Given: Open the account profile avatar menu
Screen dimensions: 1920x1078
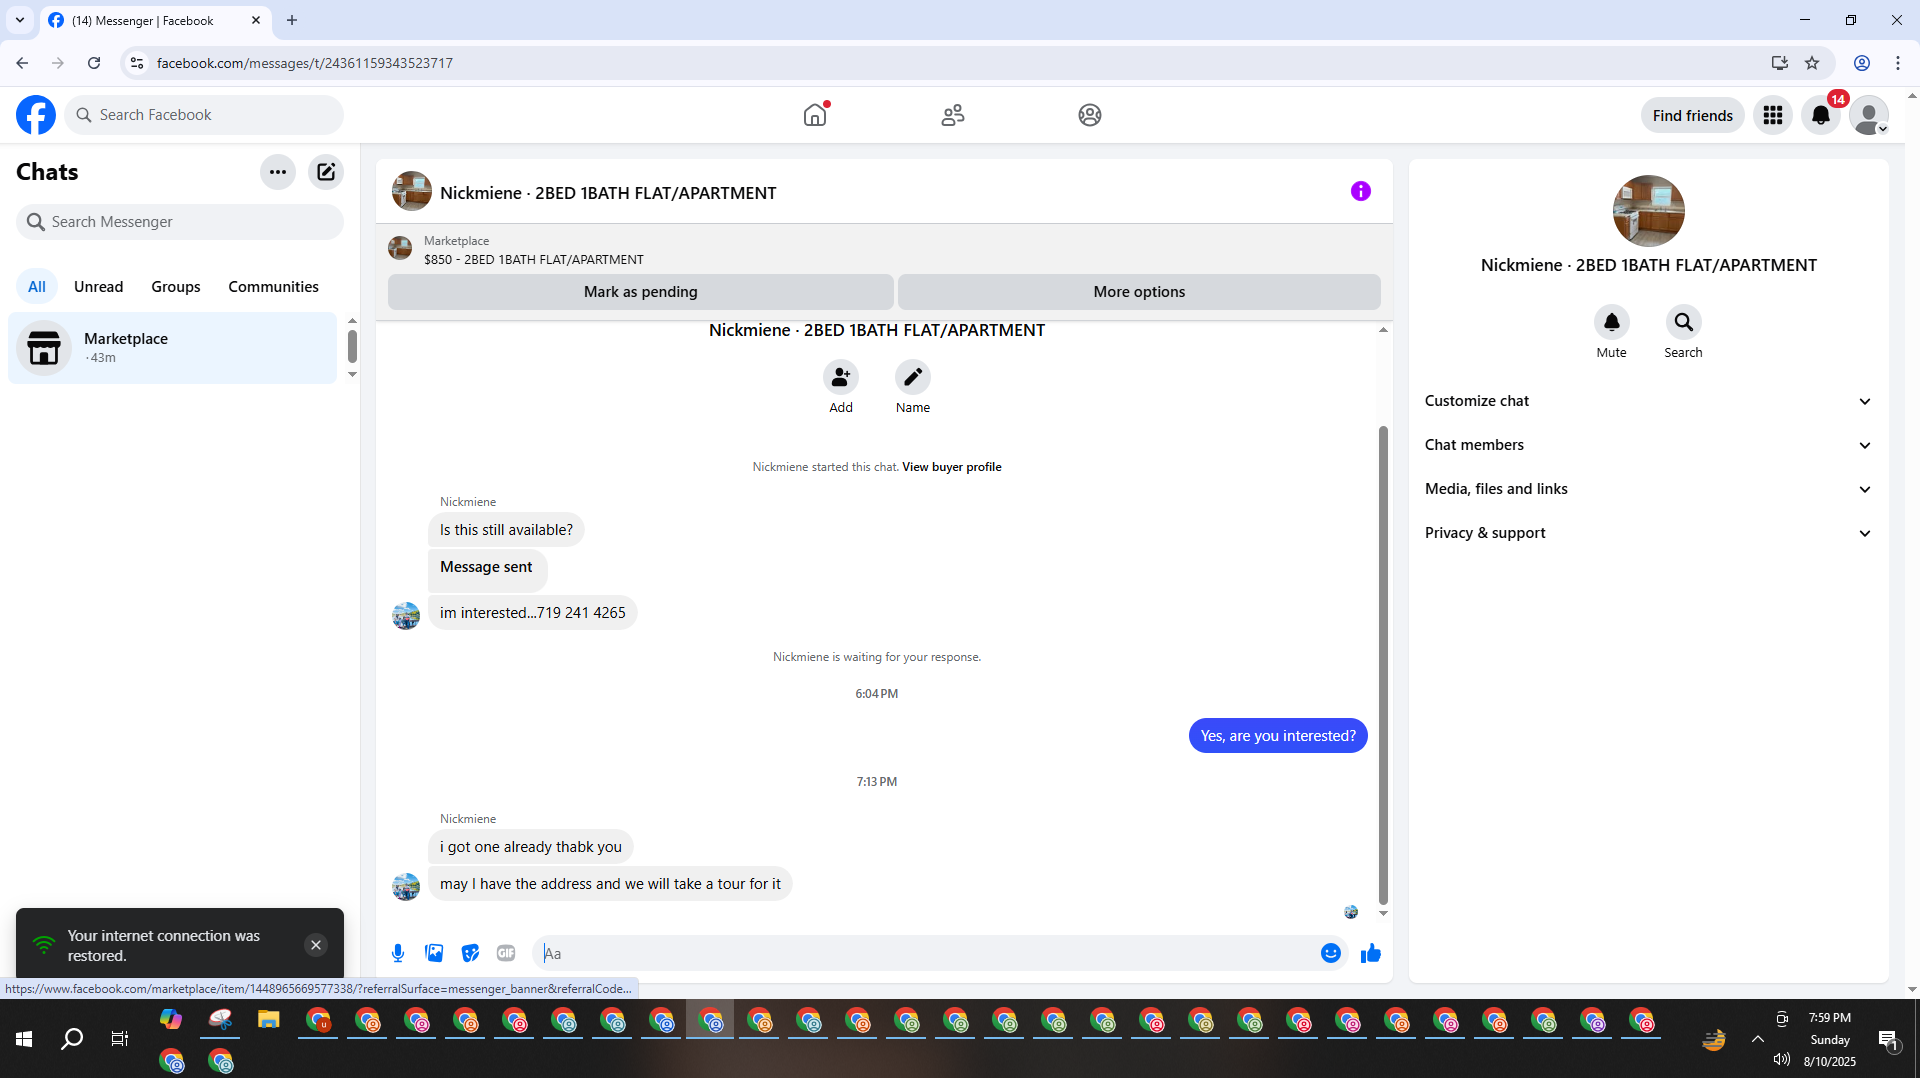Looking at the screenshot, I should (1869, 115).
